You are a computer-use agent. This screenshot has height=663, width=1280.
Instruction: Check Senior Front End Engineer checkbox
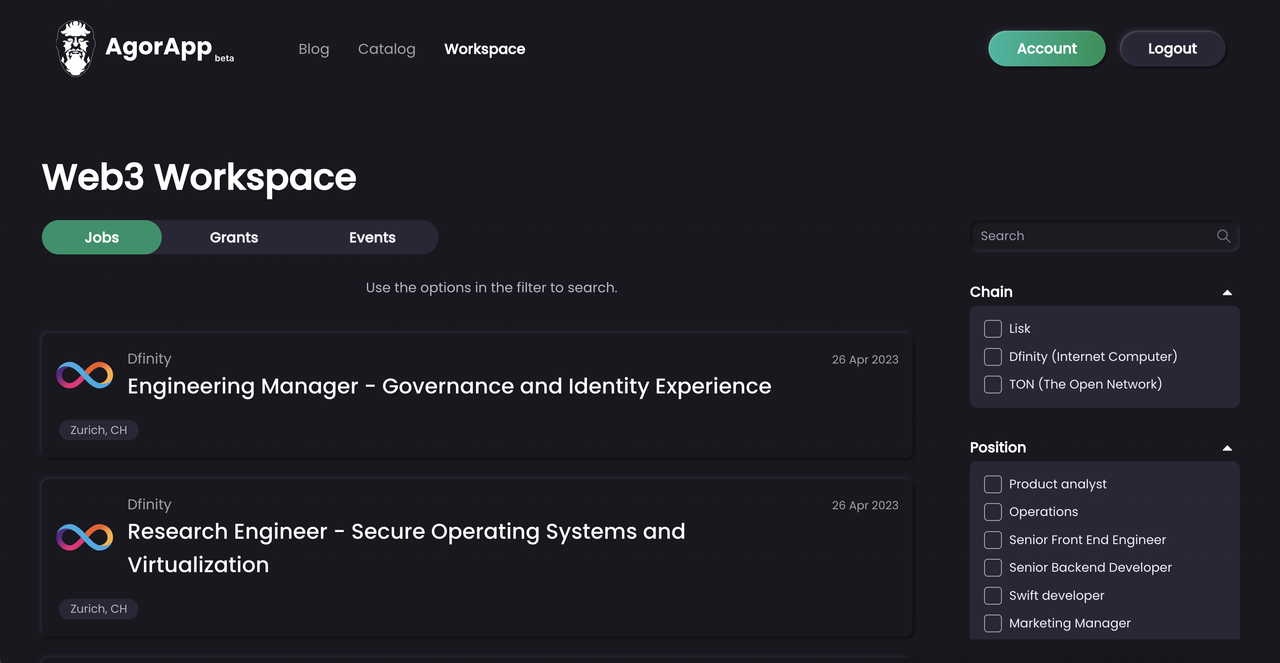tap(993, 540)
